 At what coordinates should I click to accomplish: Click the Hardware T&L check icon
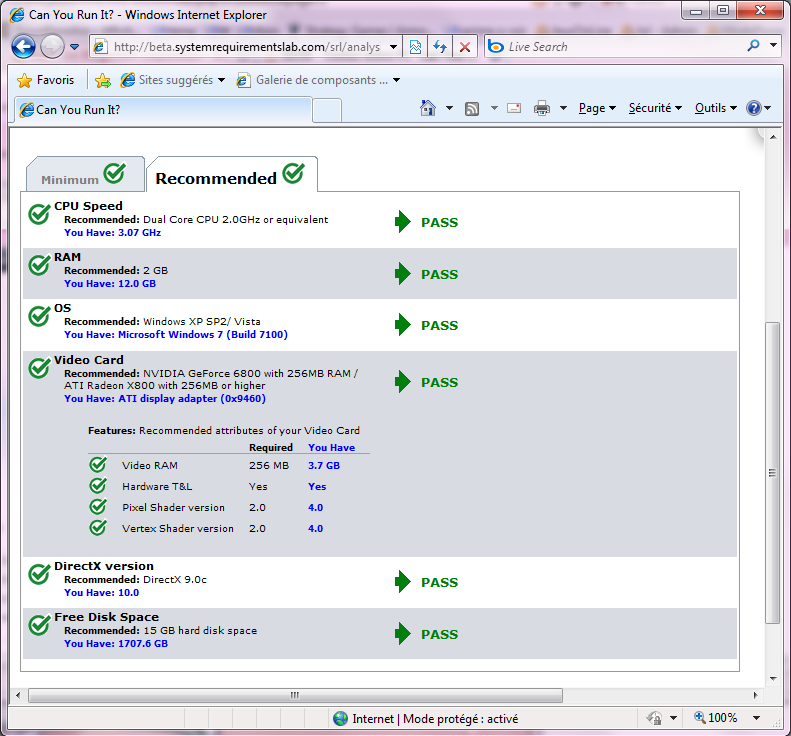98,485
